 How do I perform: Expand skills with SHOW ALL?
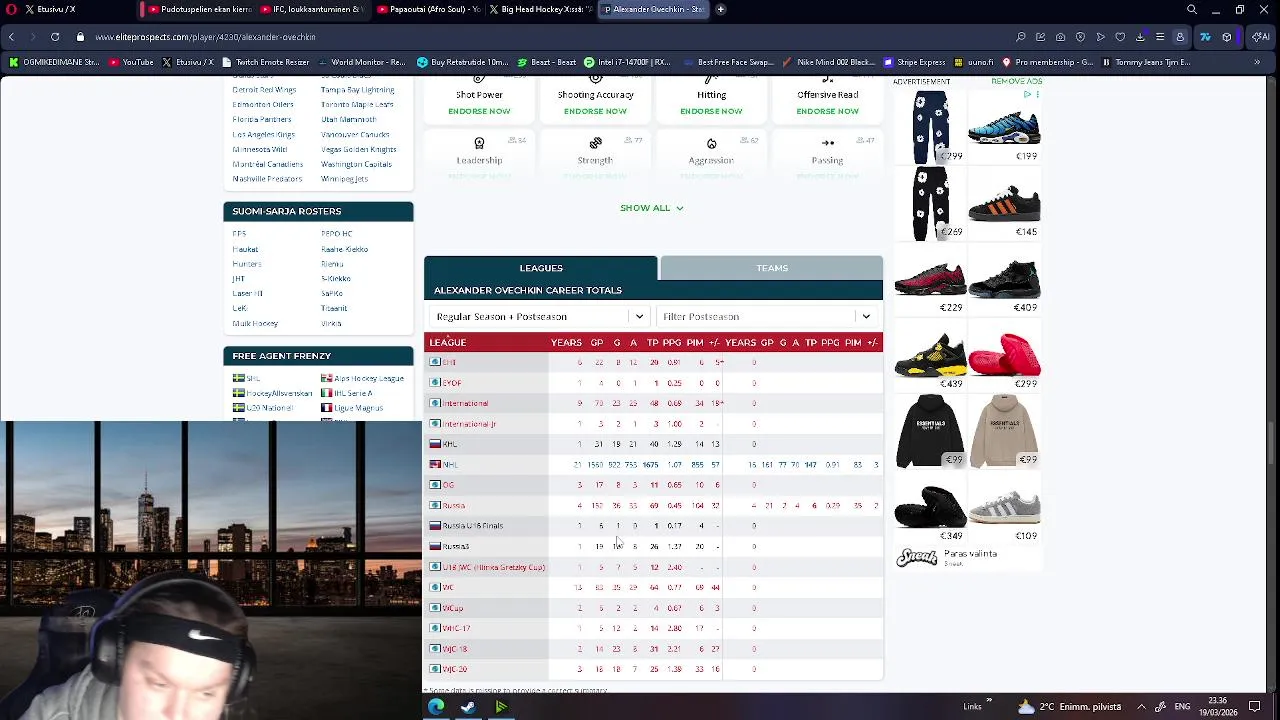click(x=651, y=208)
